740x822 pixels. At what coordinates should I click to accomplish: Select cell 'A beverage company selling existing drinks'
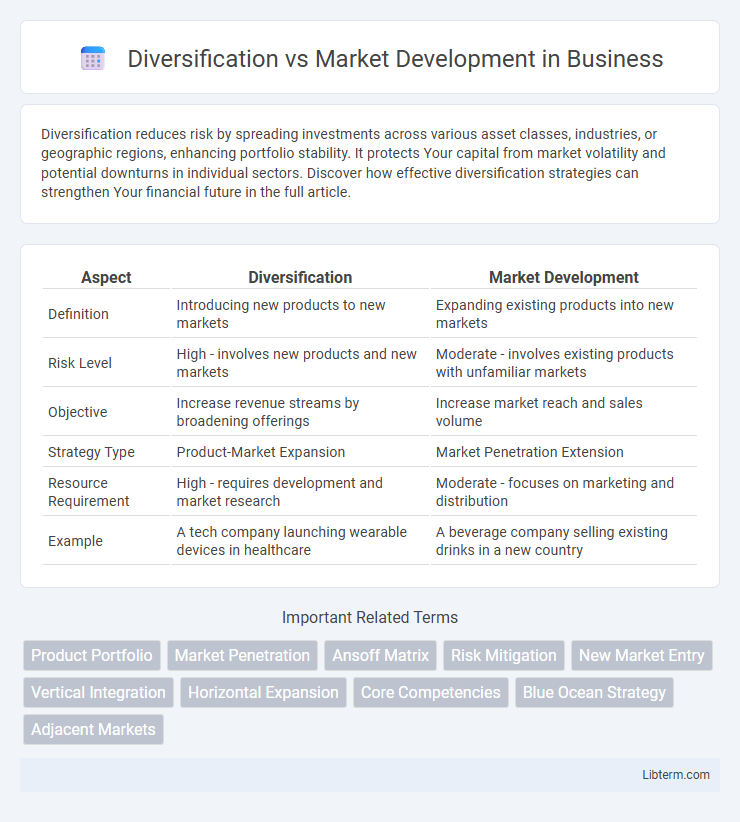pos(564,541)
